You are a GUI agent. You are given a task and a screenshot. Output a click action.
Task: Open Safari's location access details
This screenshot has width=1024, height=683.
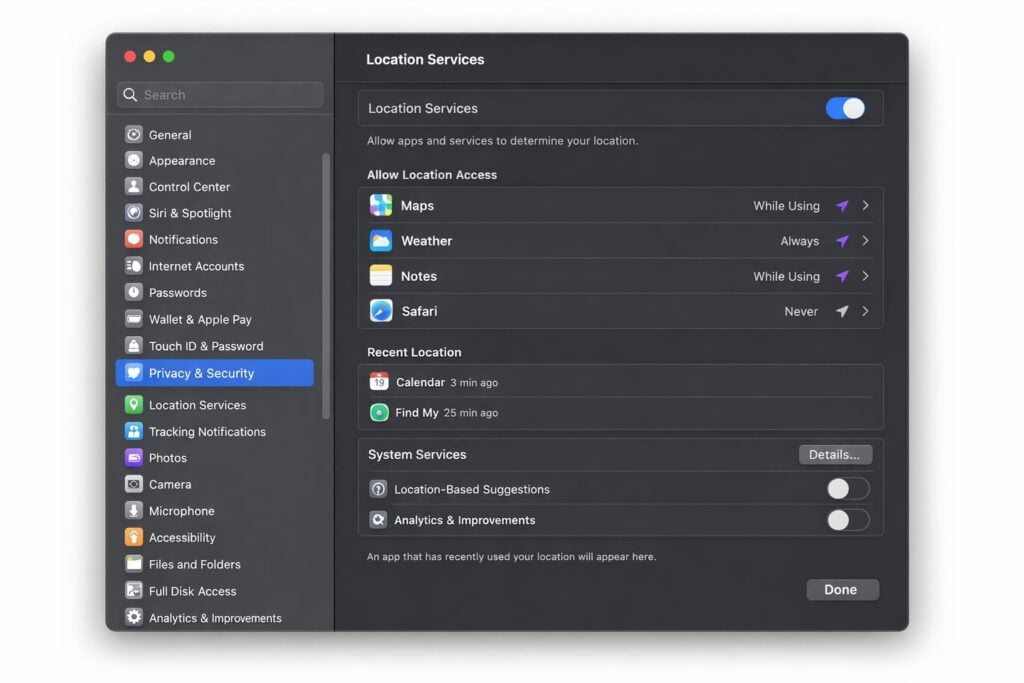click(x=866, y=311)
